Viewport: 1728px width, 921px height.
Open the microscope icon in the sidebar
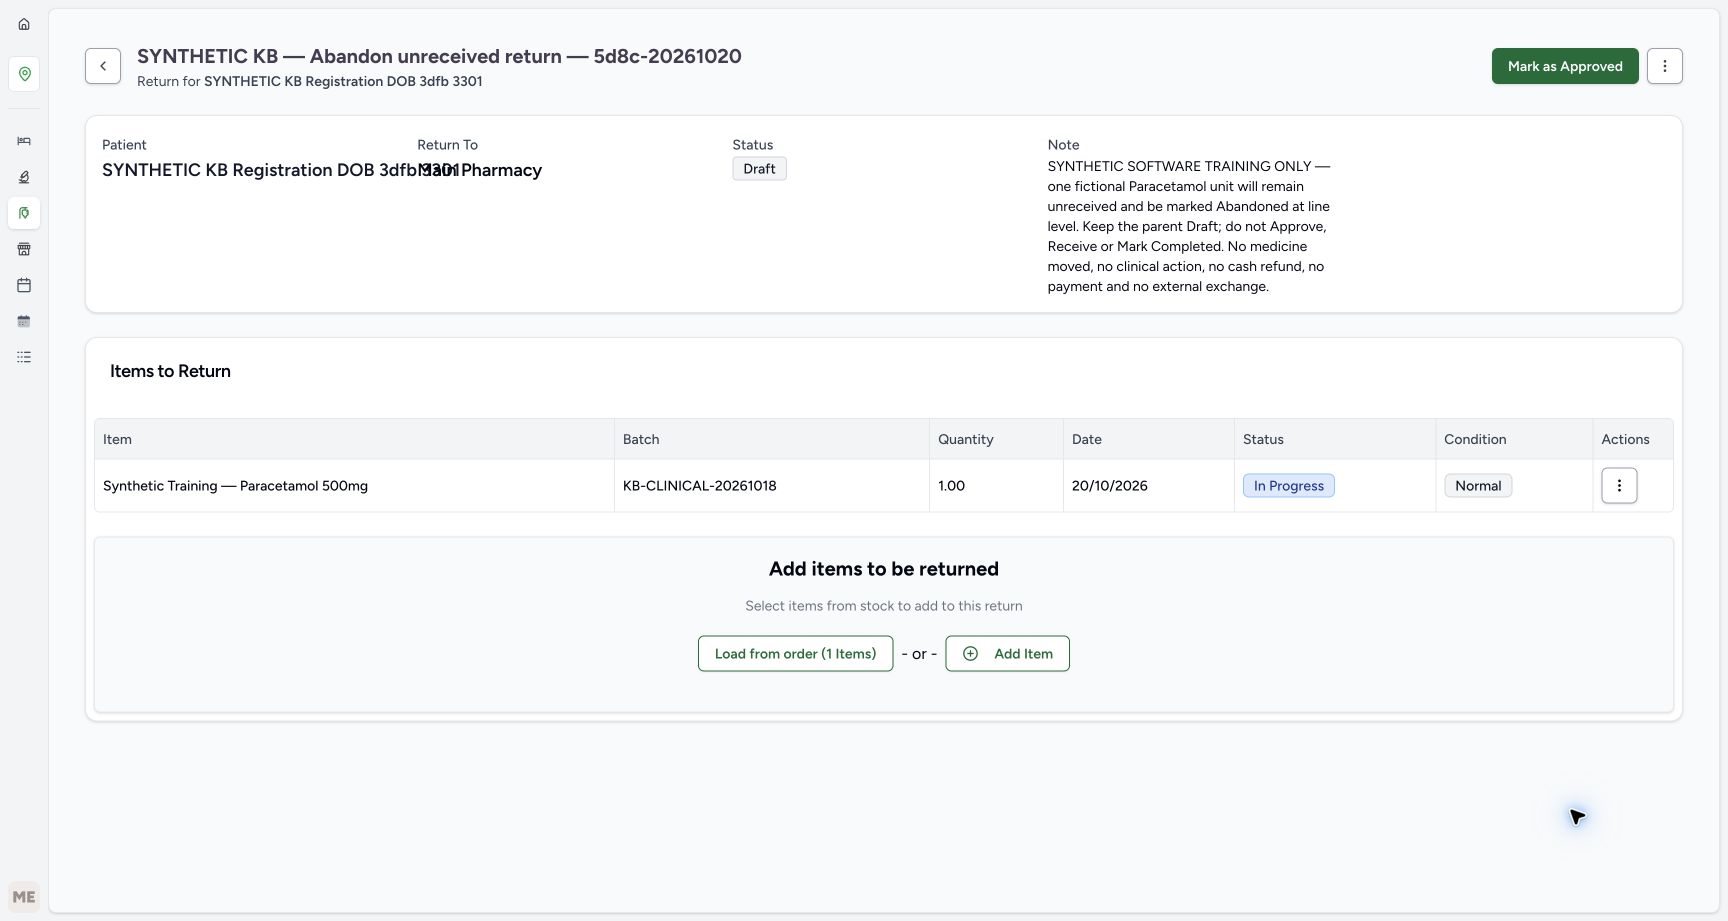point(24,177)
